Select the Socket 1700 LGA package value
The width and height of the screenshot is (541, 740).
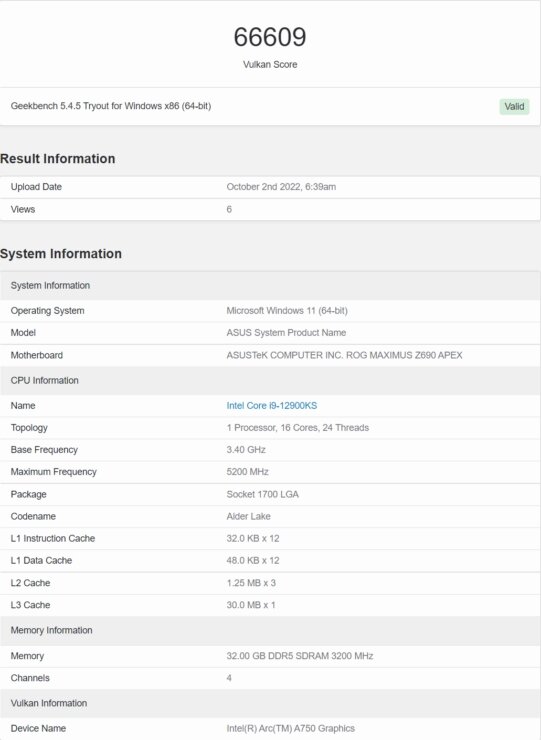click(262, 494)
